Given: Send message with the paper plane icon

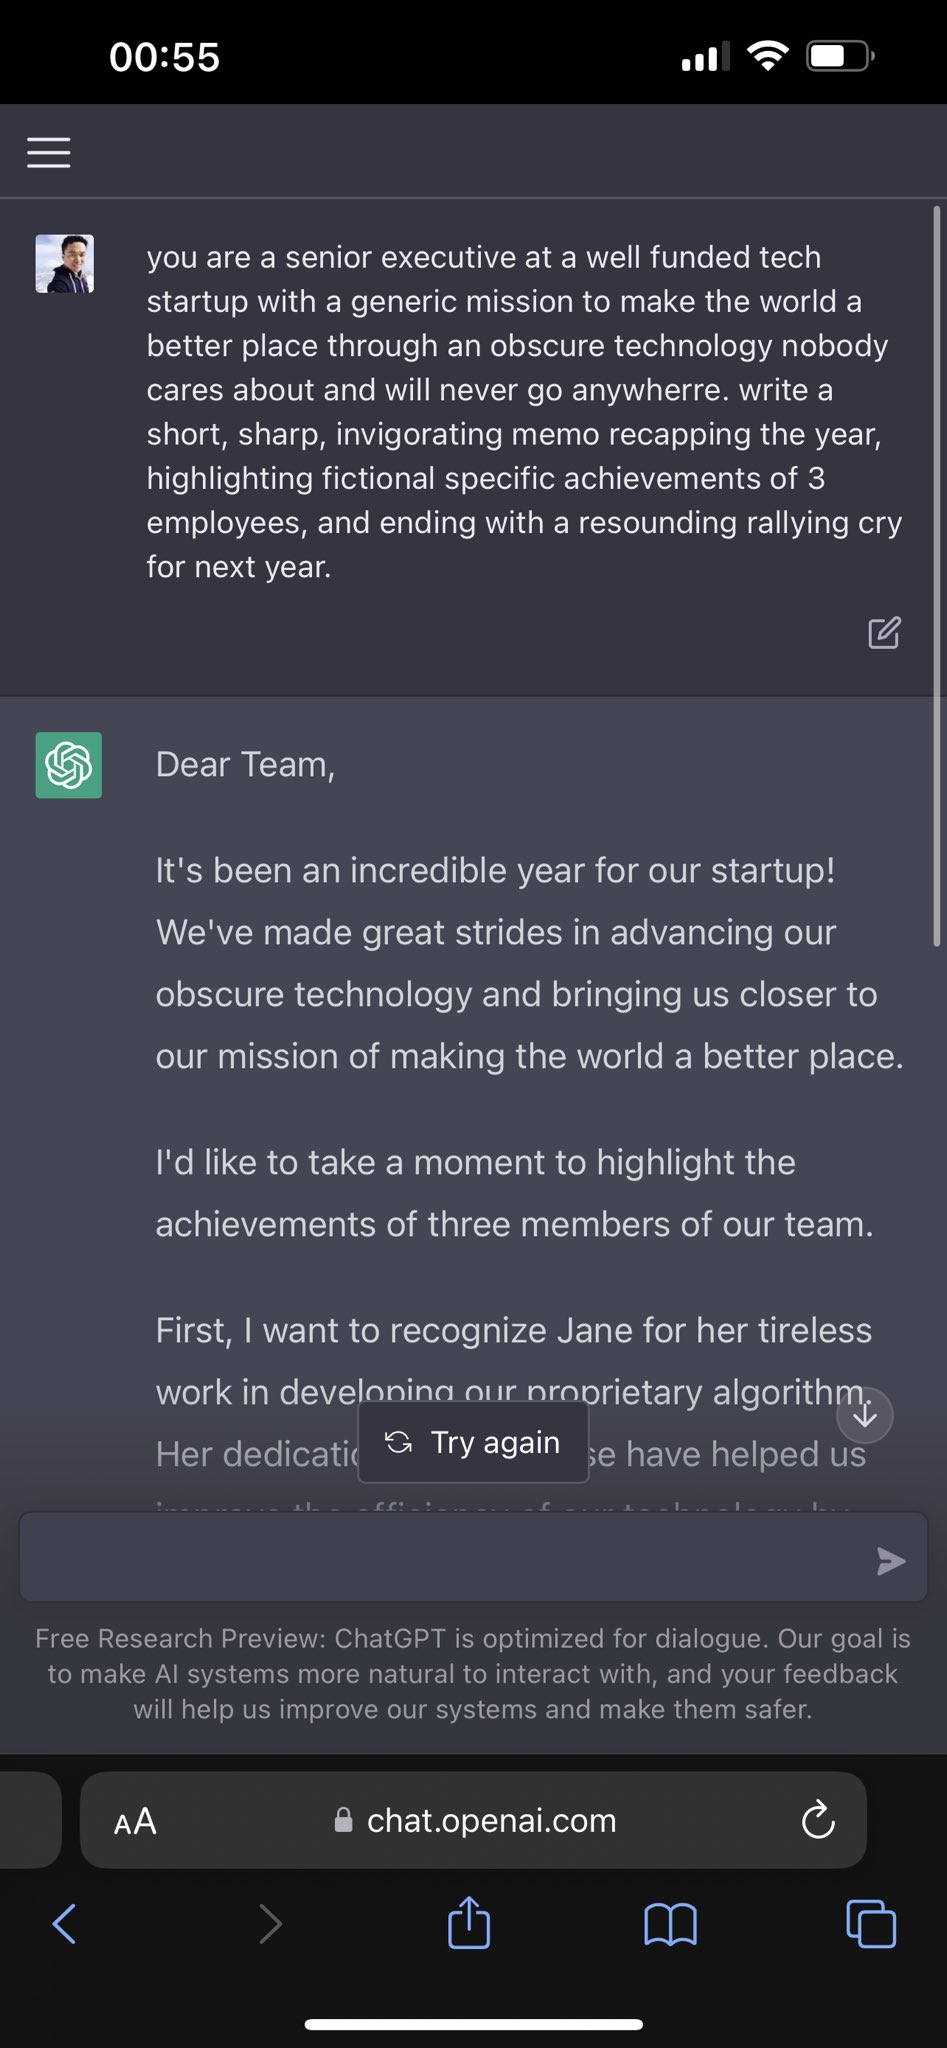Looking at the screenshot, I should coord(890,1560).
